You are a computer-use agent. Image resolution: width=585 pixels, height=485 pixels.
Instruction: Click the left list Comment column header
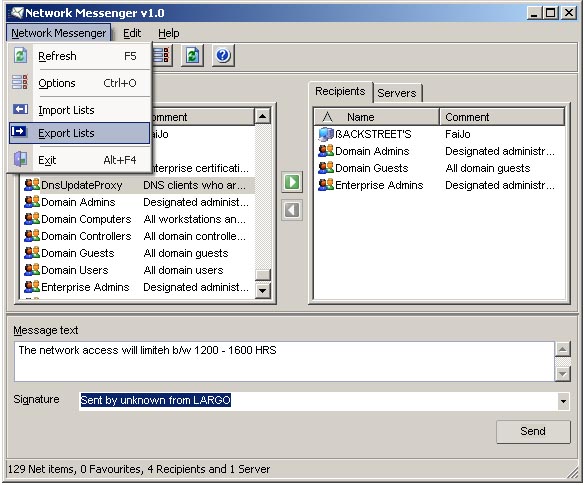click(x=203, y=117)
